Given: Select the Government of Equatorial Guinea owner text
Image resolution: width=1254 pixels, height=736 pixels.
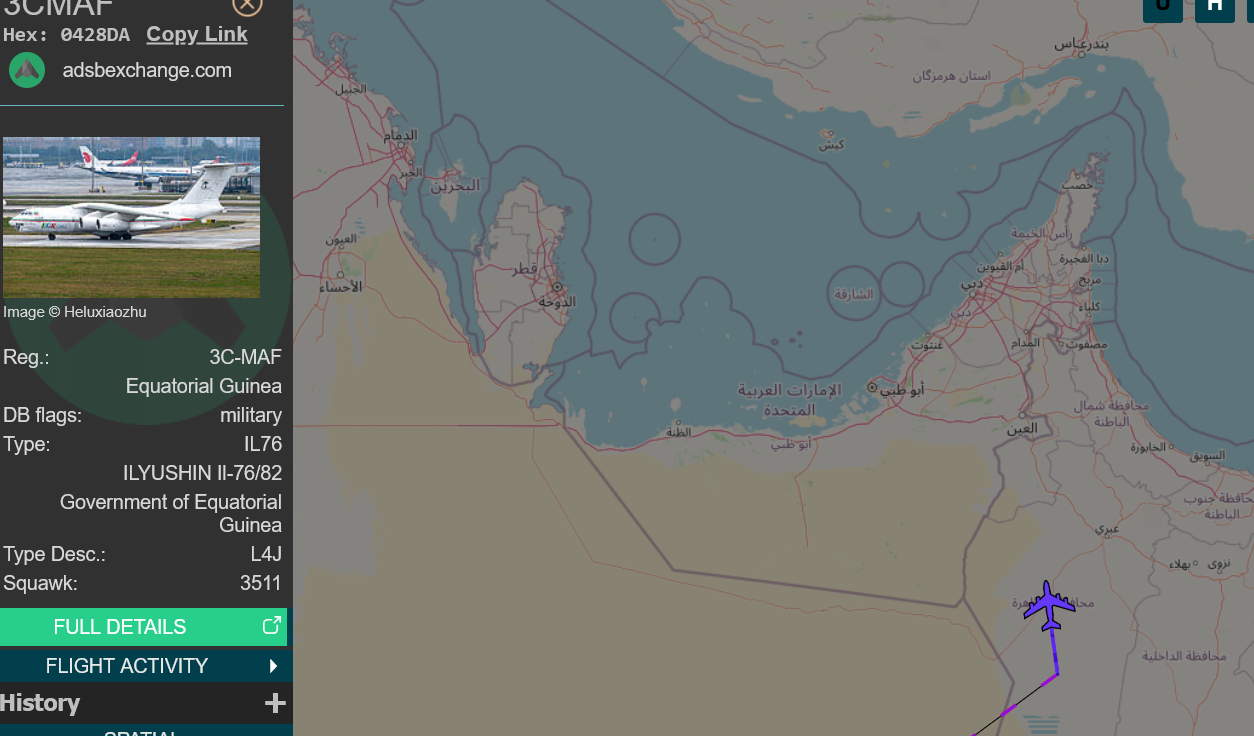Looking at the screenshot, I should pos(171,513).
